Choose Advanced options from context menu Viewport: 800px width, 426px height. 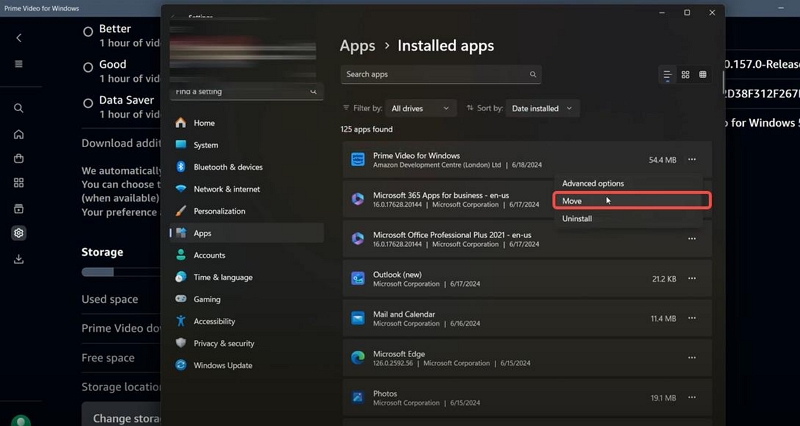click(628, 184)
